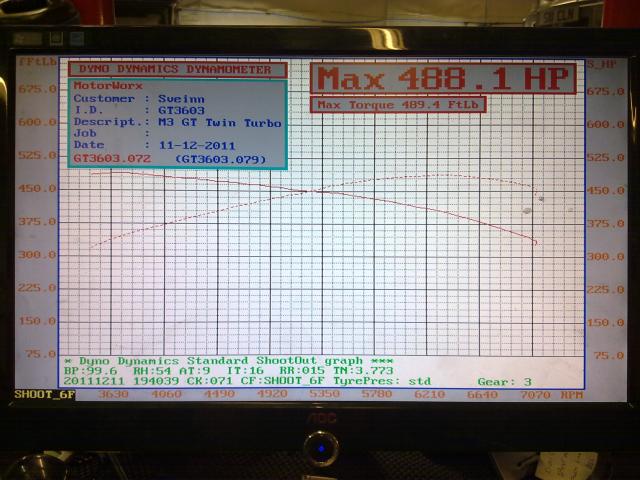This screenshot has width=640, height=480.
Task: Click the 5350 RPM axis label
Action: tap(324, 395)
